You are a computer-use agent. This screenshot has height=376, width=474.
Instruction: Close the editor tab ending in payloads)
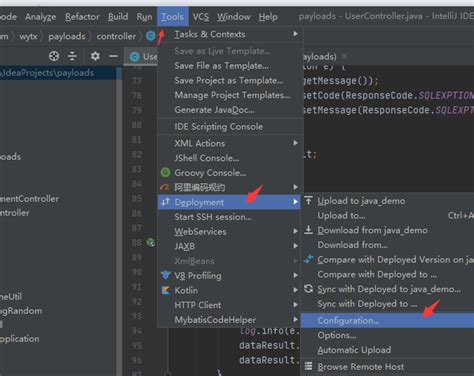[344, 56]
